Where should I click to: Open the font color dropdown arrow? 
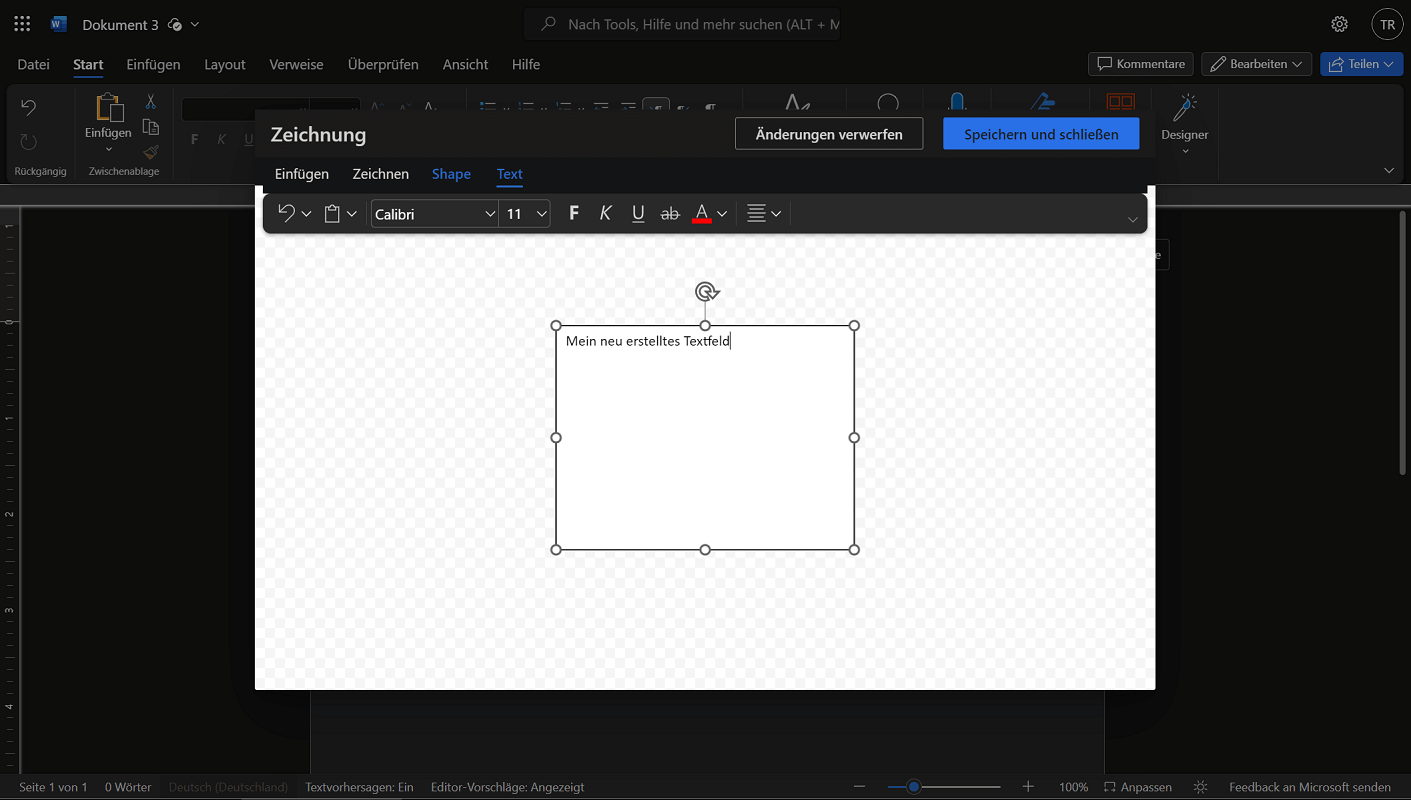(722, 214)
